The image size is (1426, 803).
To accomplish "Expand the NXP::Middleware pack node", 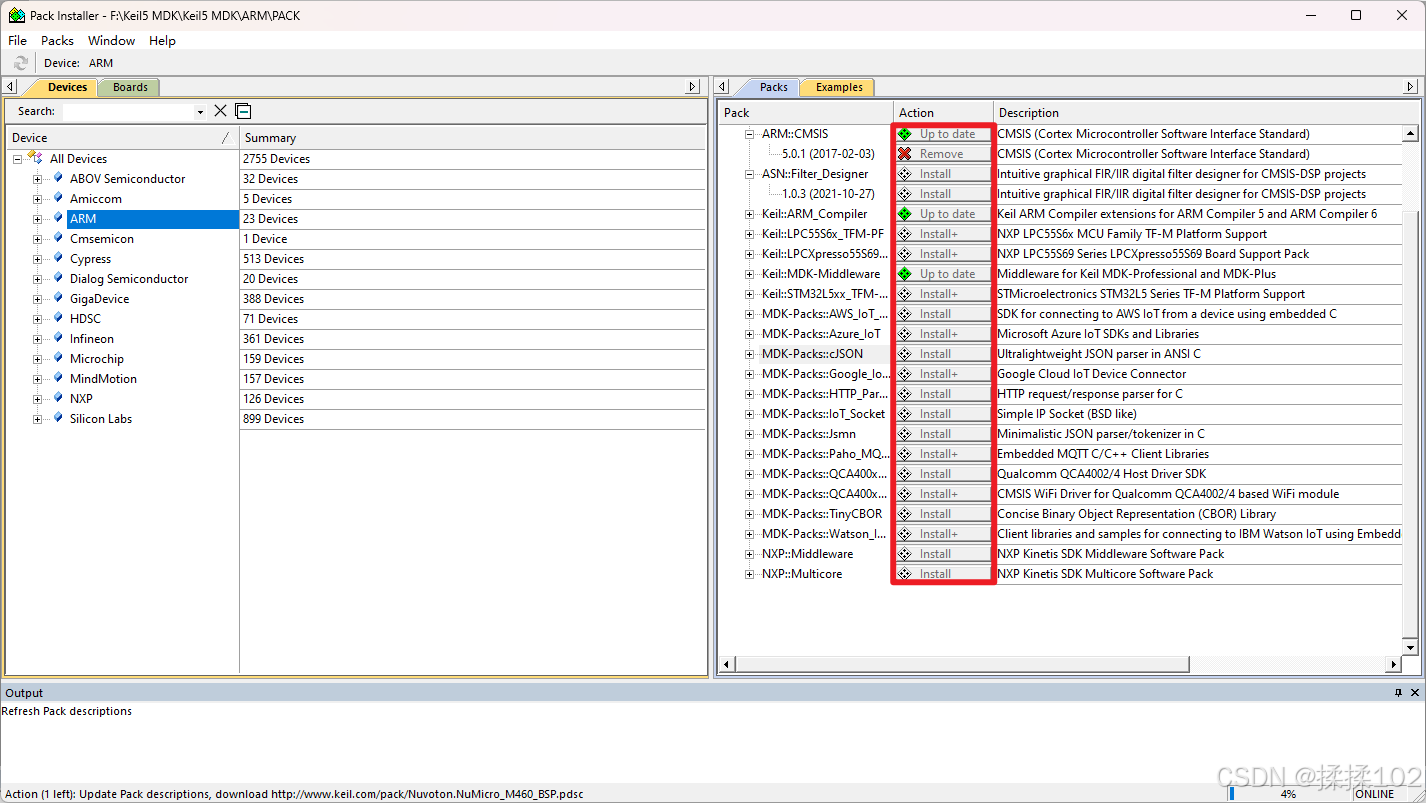I will [x=750, y=554].
